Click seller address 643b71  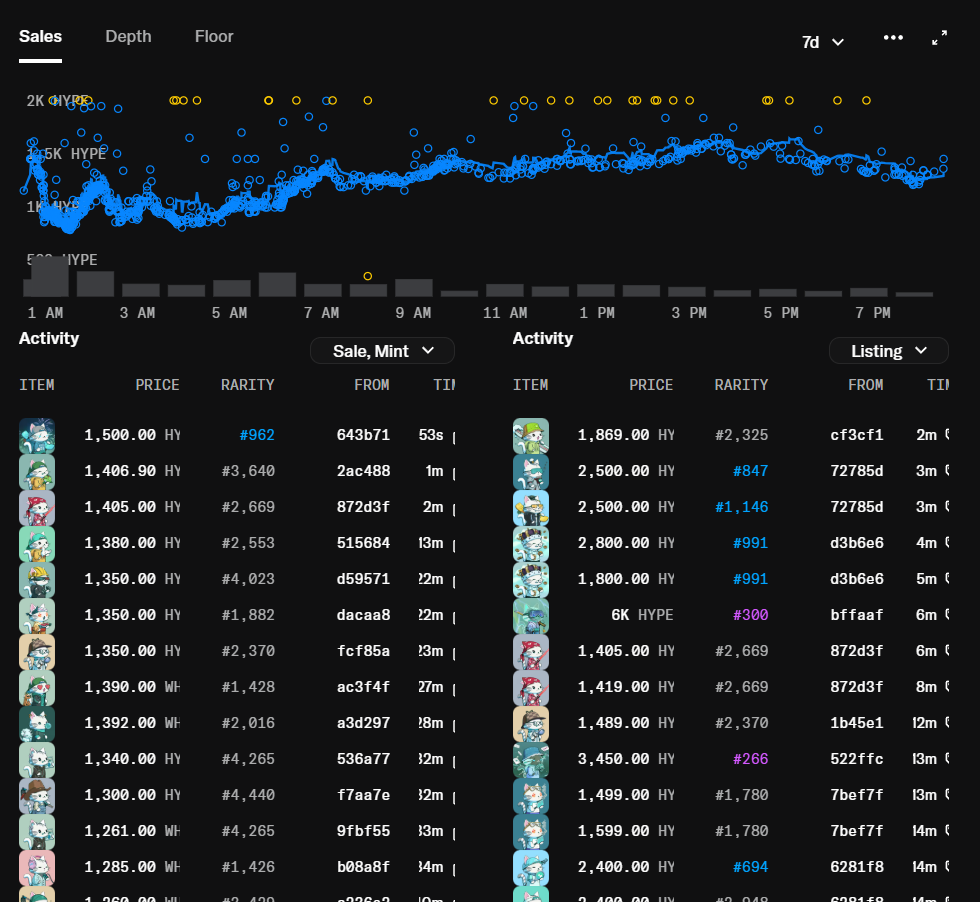point(363,436)
